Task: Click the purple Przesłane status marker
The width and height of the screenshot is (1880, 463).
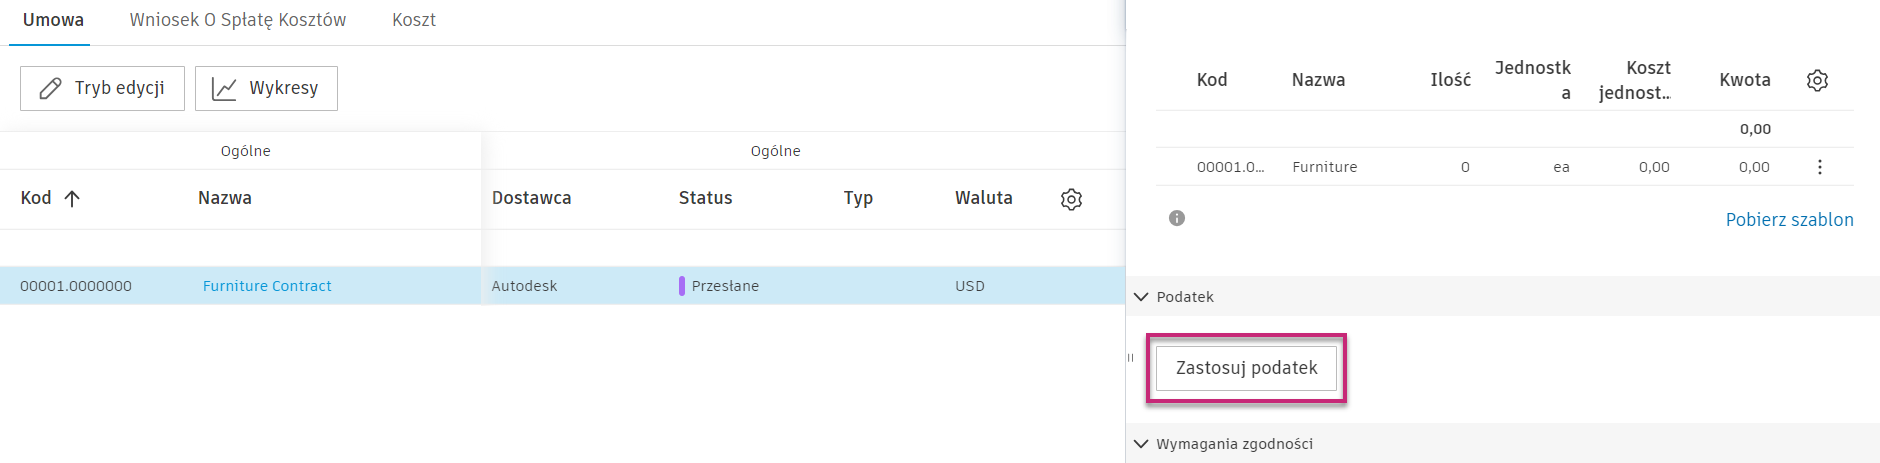Action: pyautogui.click(x=682, y=286)
